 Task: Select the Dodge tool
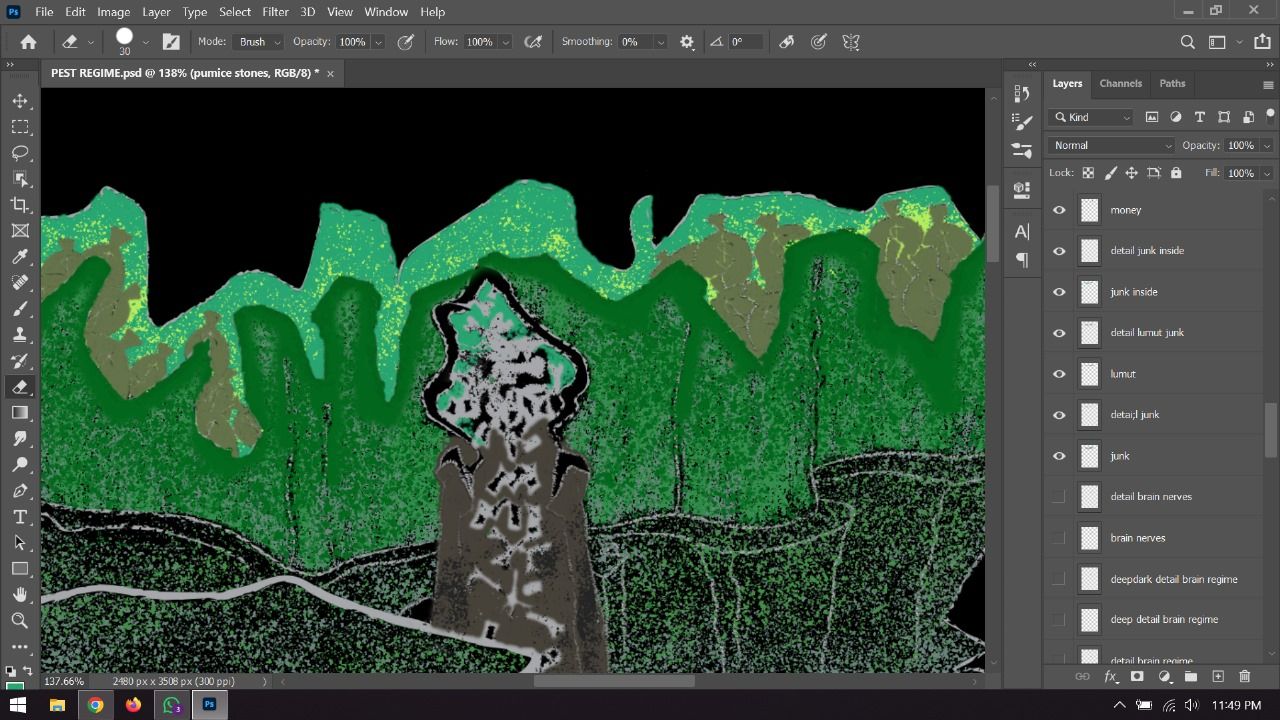pyautogui.click(x=20, y=465)
